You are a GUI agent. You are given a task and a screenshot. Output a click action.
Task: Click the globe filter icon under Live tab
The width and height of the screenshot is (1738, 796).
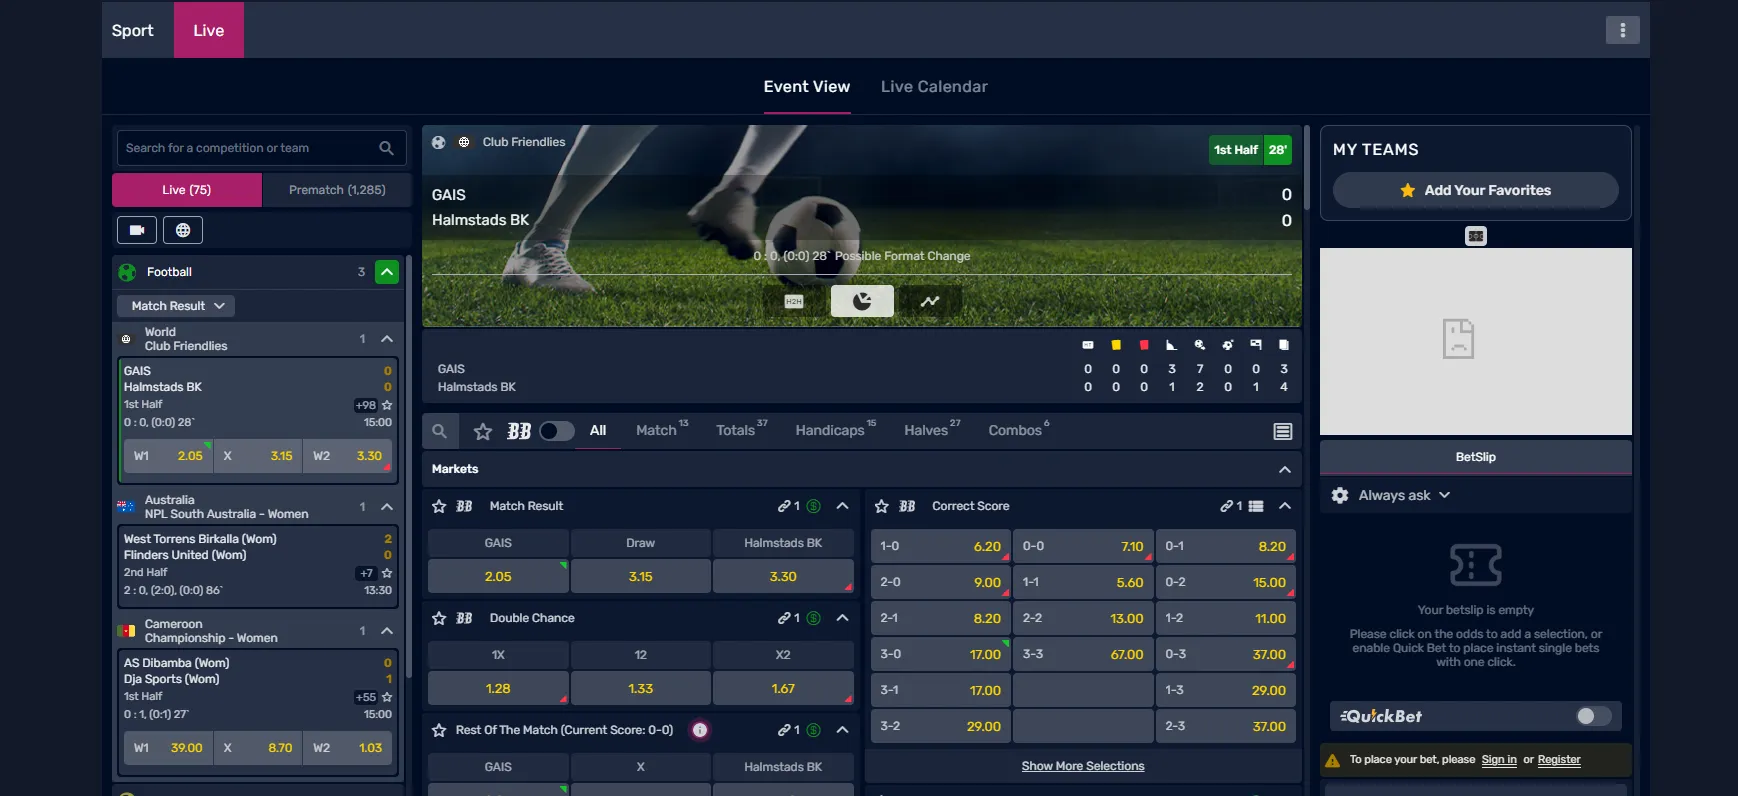coord(183,230)
